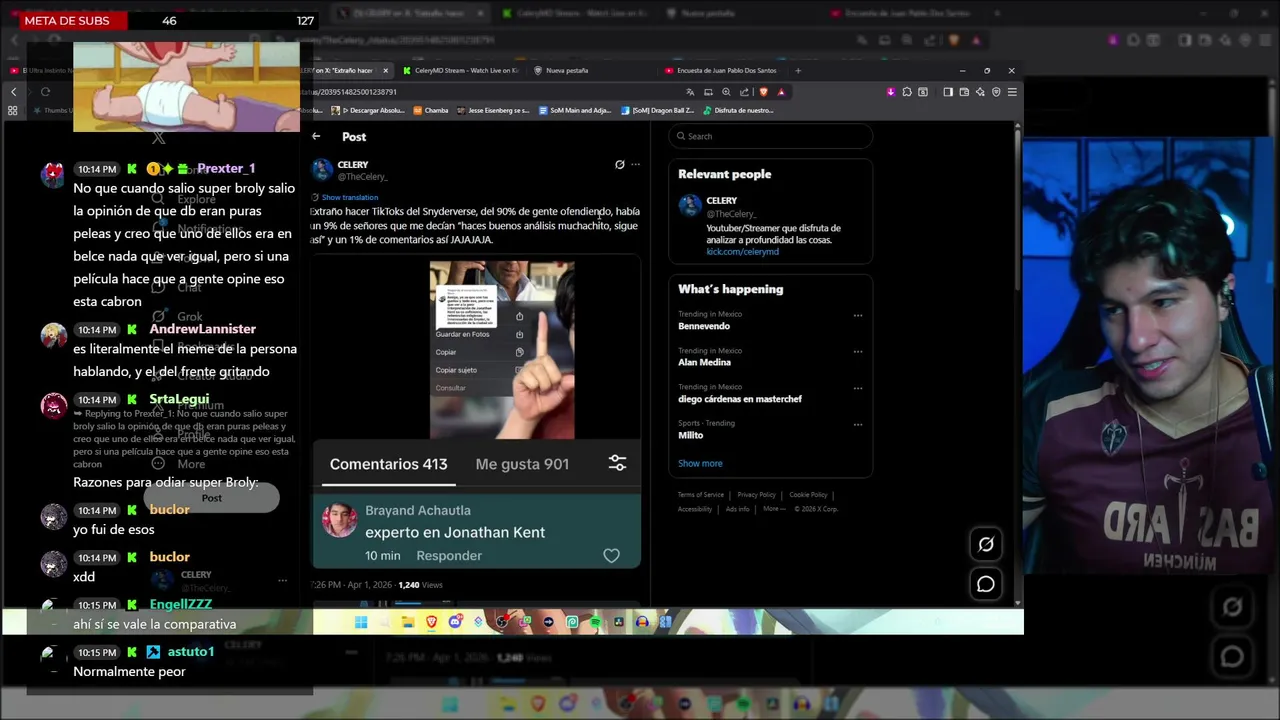Click the address bar URL text

tap(349, 92)
